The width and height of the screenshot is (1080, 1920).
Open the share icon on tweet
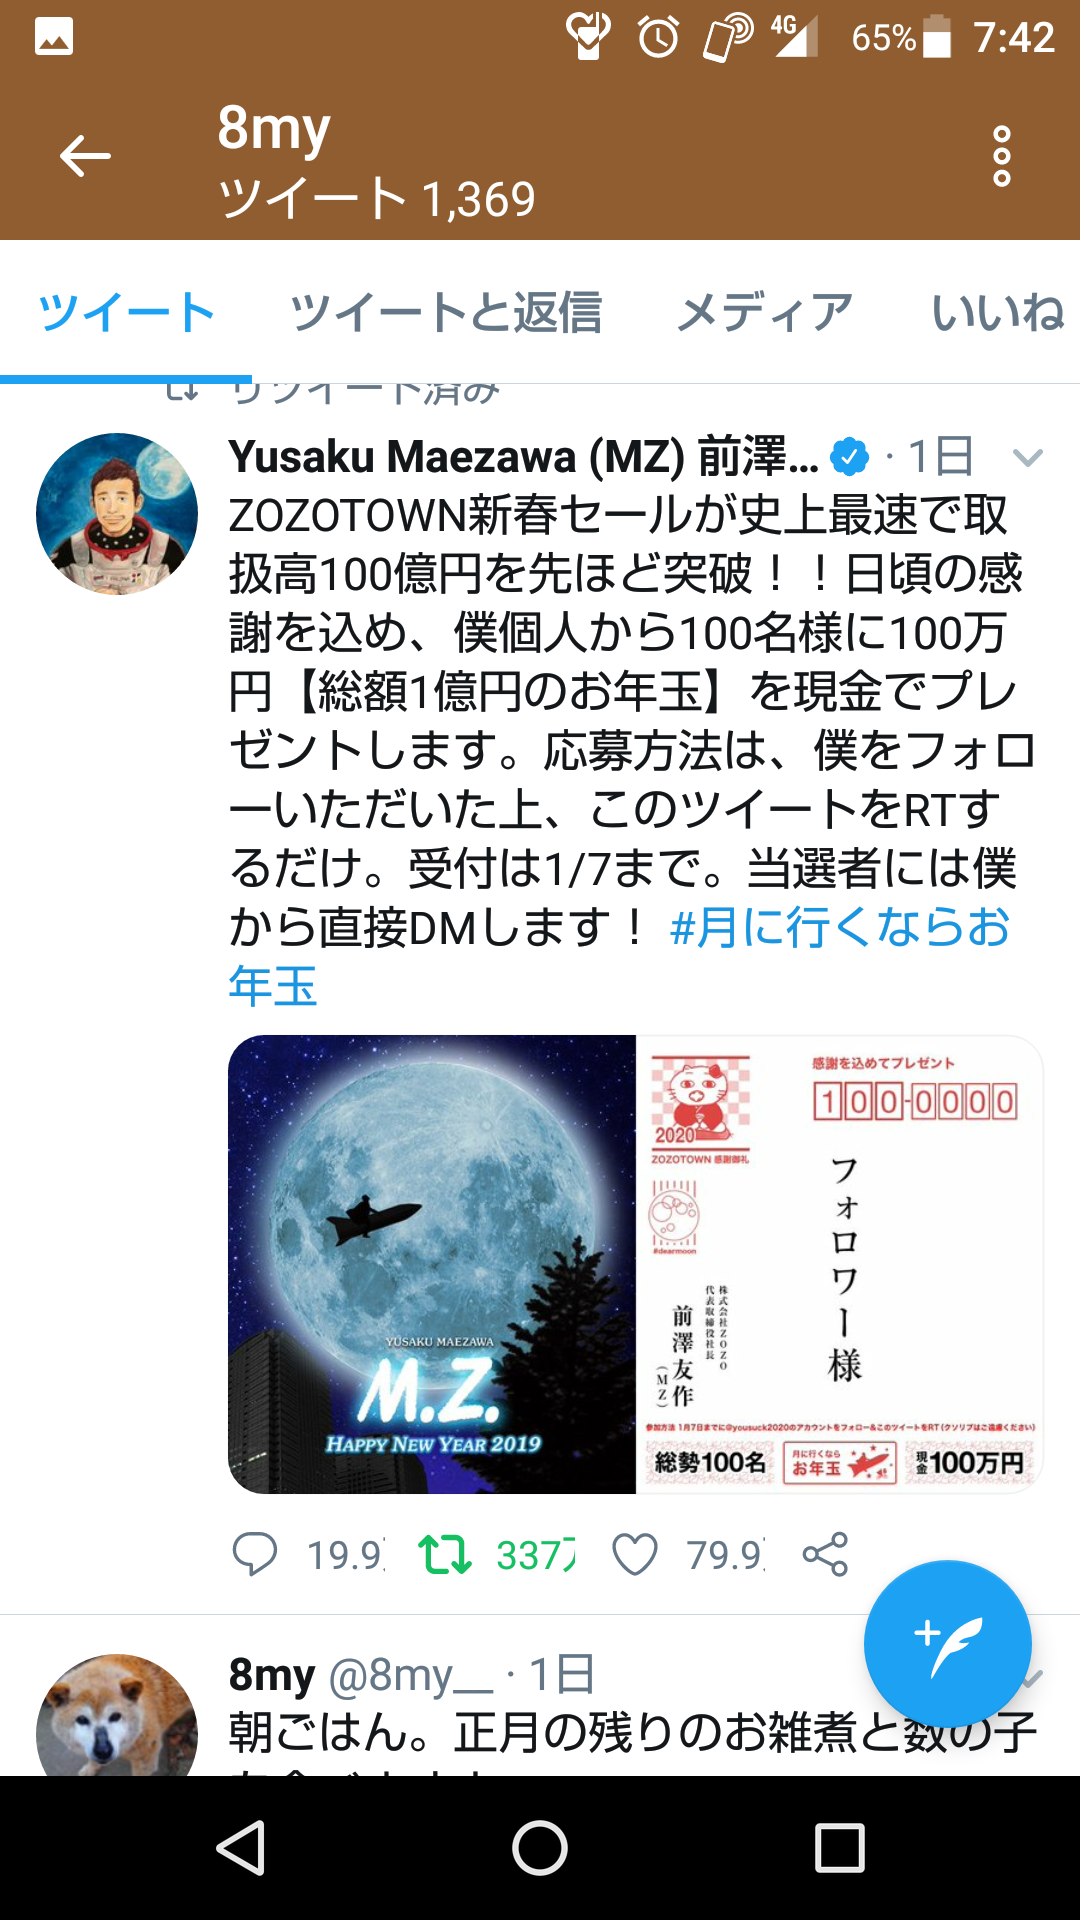coord(825,1555)
